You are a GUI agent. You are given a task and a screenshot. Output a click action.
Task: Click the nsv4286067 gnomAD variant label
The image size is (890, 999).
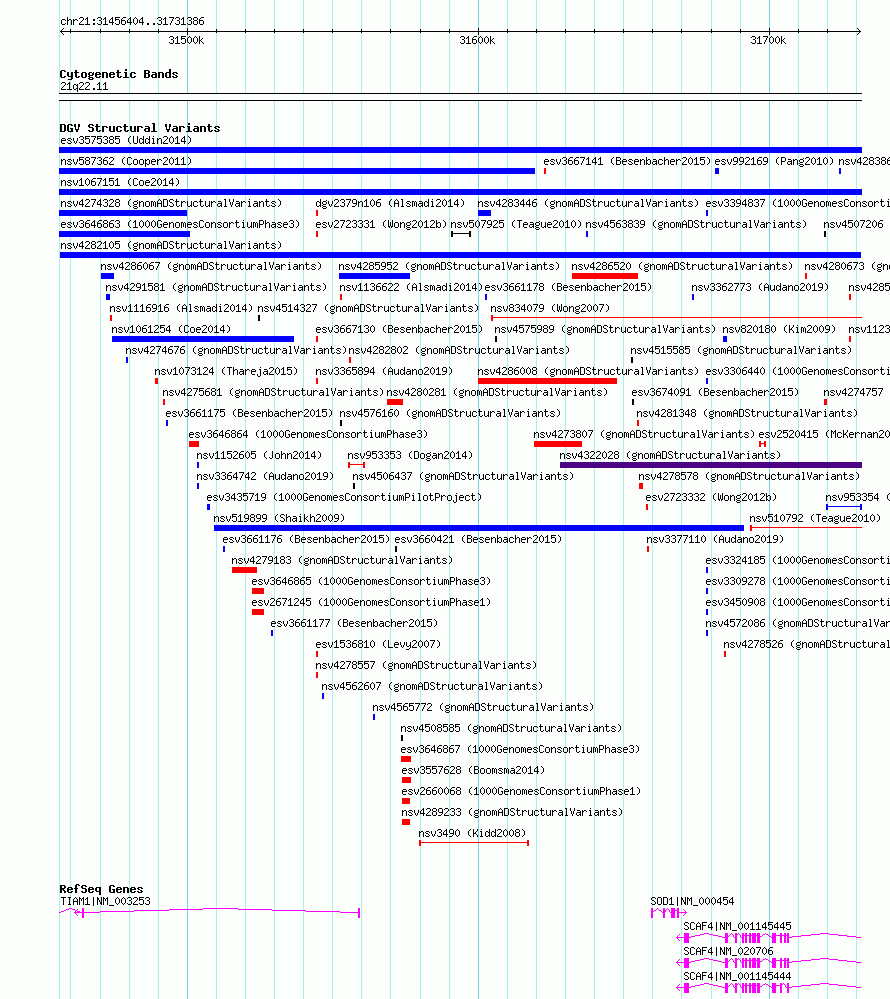click(x=211, y=266)
